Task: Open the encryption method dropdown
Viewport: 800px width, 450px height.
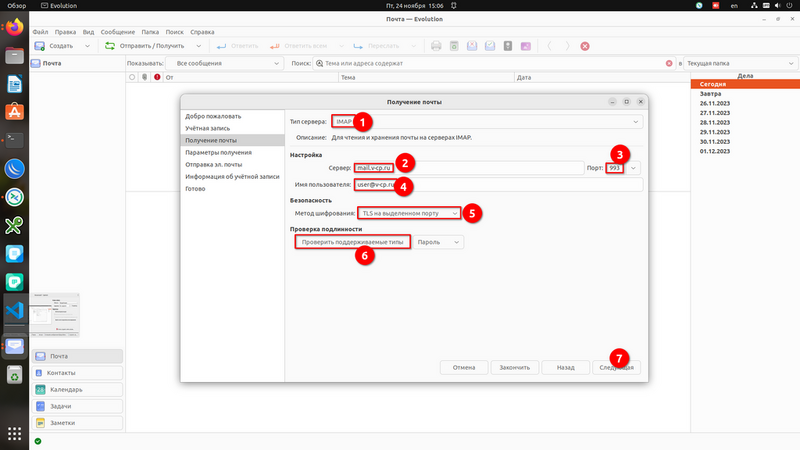Action: [409, 212]
